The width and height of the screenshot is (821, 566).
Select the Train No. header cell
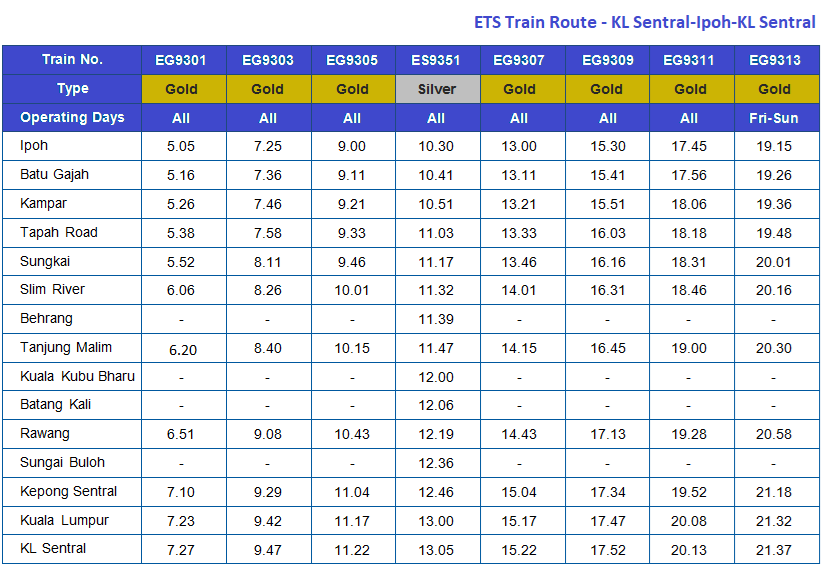(x=72, y=60)
